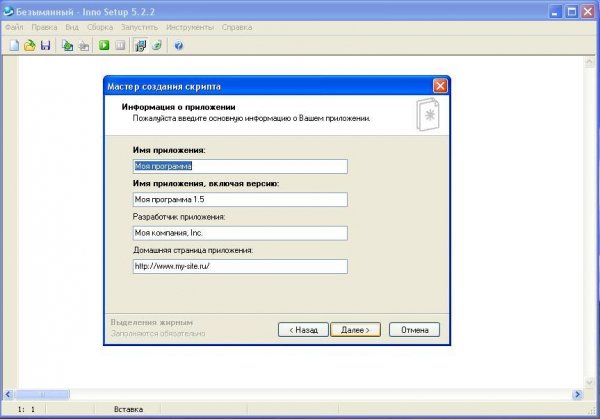Click the Вставка status bar indicator
This screenshot has width=600, height=419.
(129, 409)
